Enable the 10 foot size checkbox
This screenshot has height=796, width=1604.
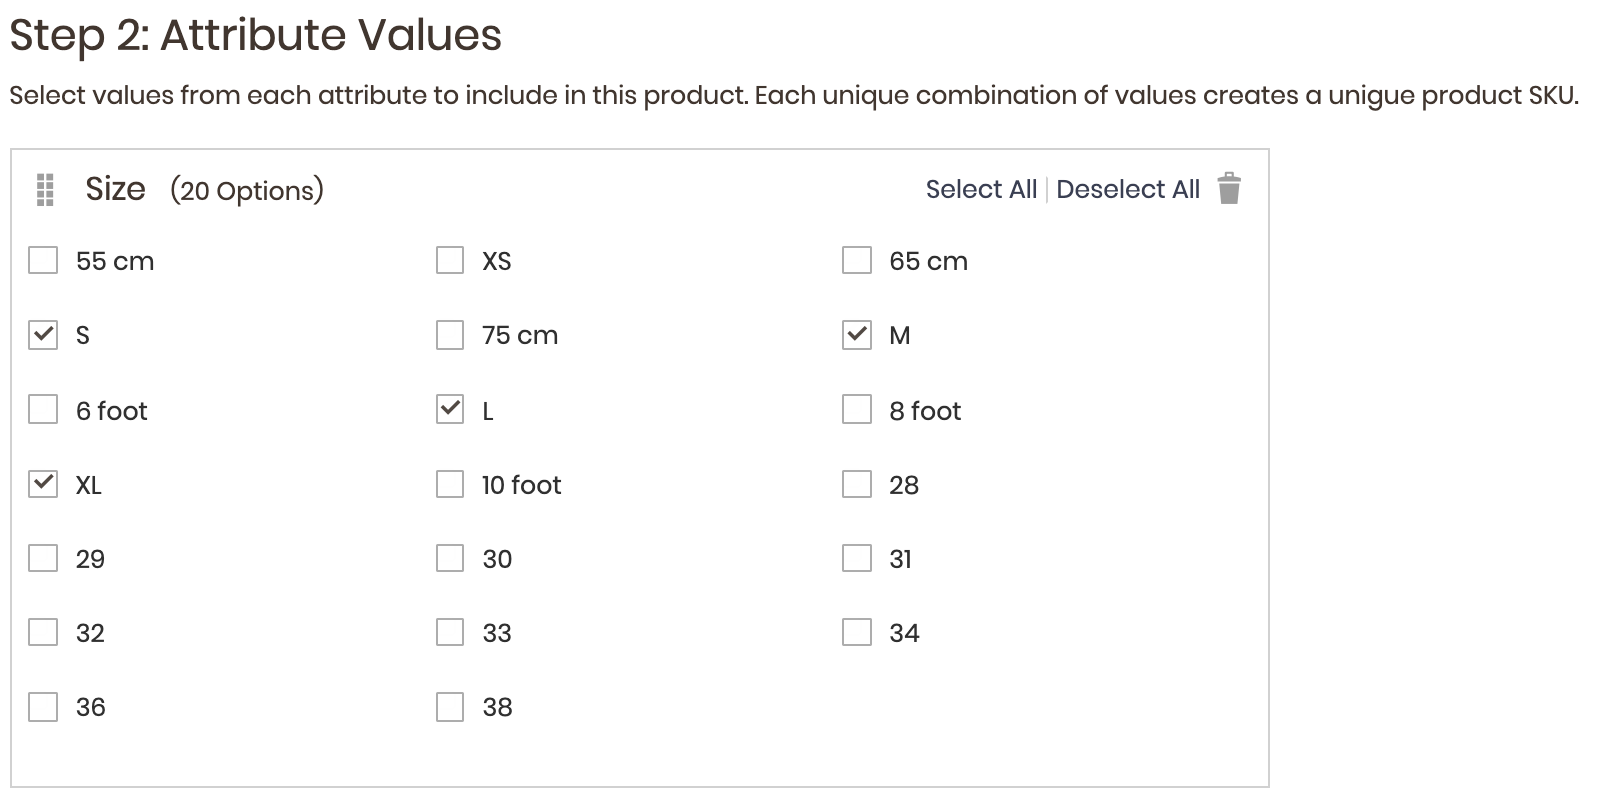coord(450,484)
